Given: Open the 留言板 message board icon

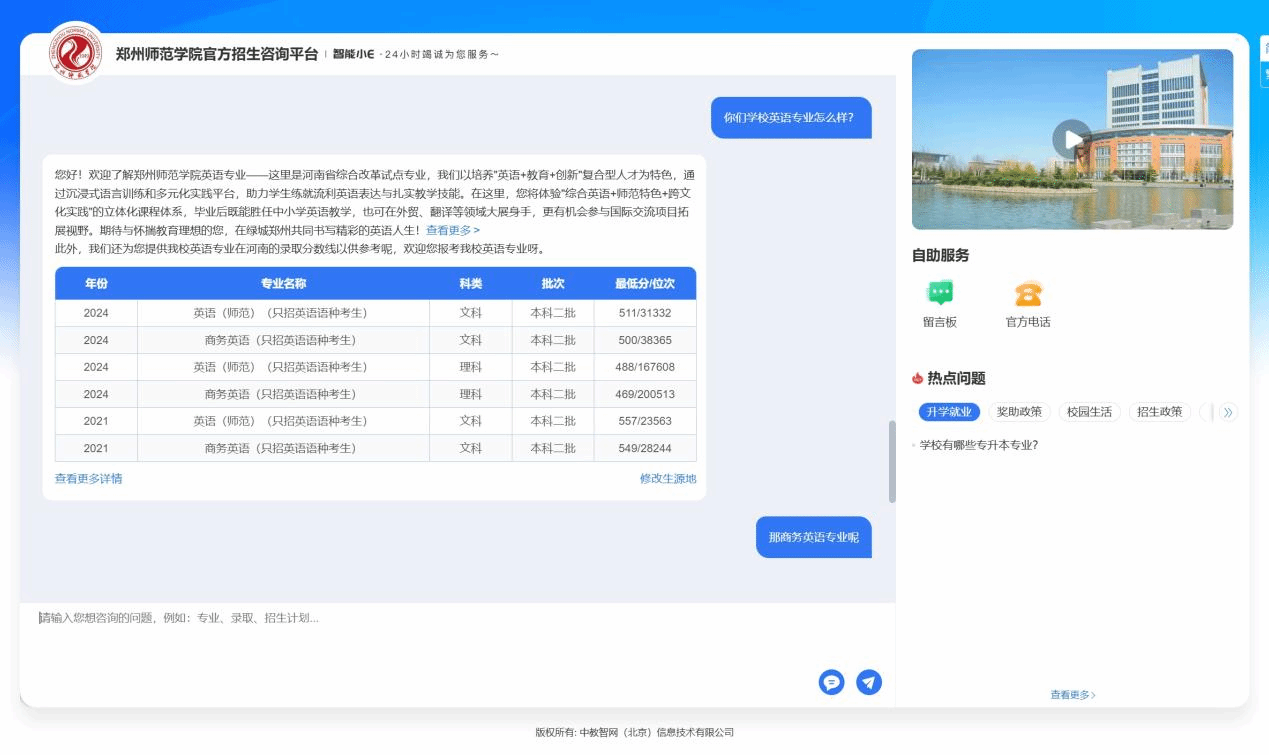Looking at the screenshot, I should (940, 294).
